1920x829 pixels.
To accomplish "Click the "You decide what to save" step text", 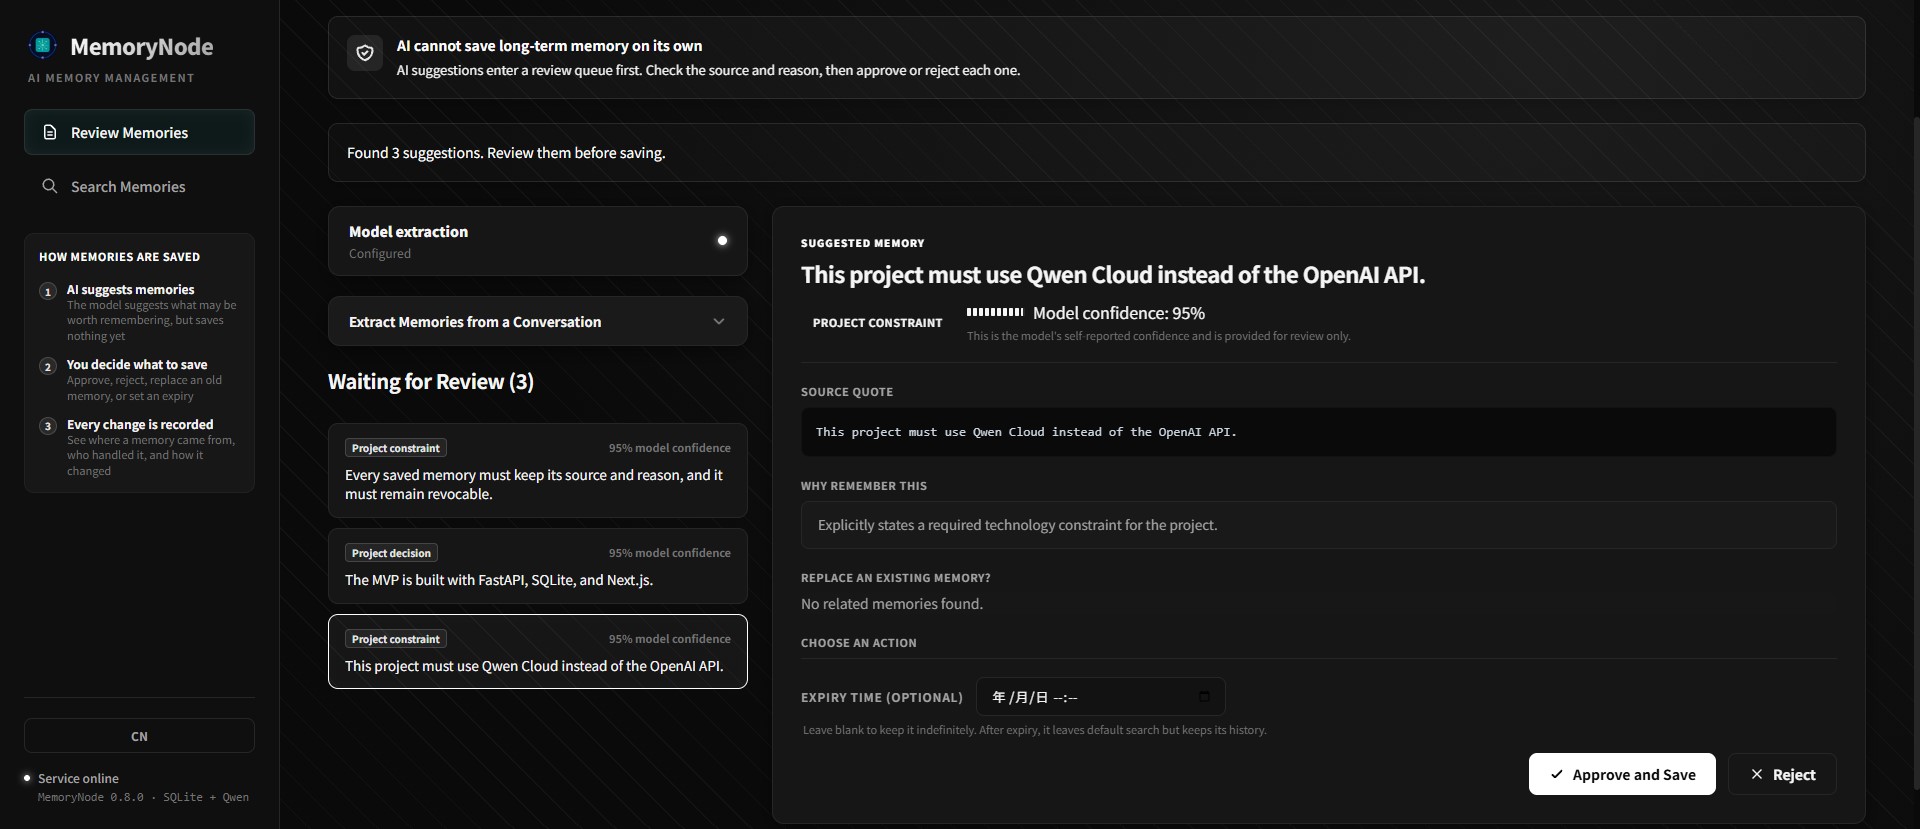I will point(137,365).
